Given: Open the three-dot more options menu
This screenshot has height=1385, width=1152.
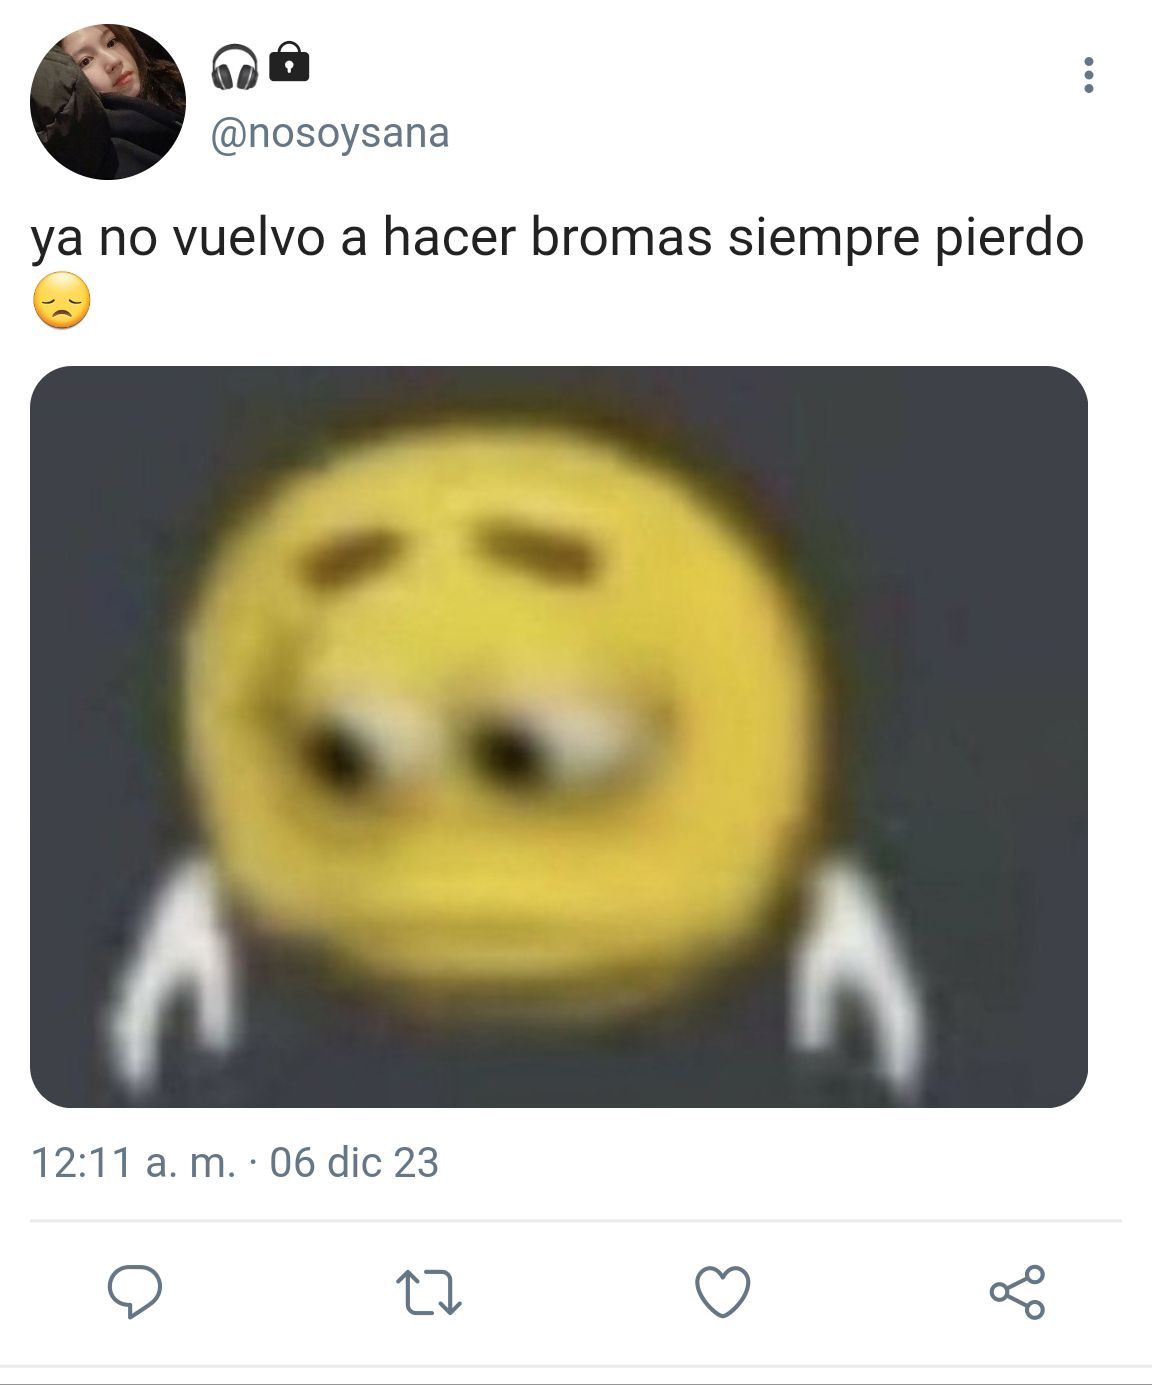Looking at the screenshot, I should [1088, 75].
